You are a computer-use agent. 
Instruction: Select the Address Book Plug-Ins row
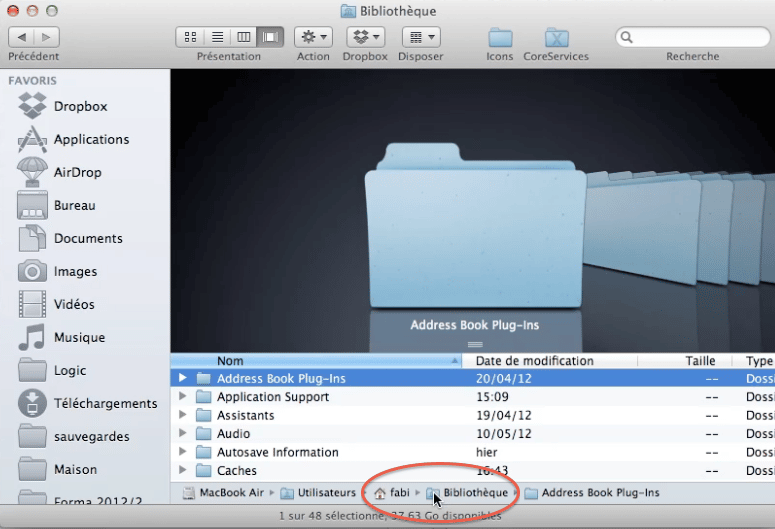tap(473, 379)
